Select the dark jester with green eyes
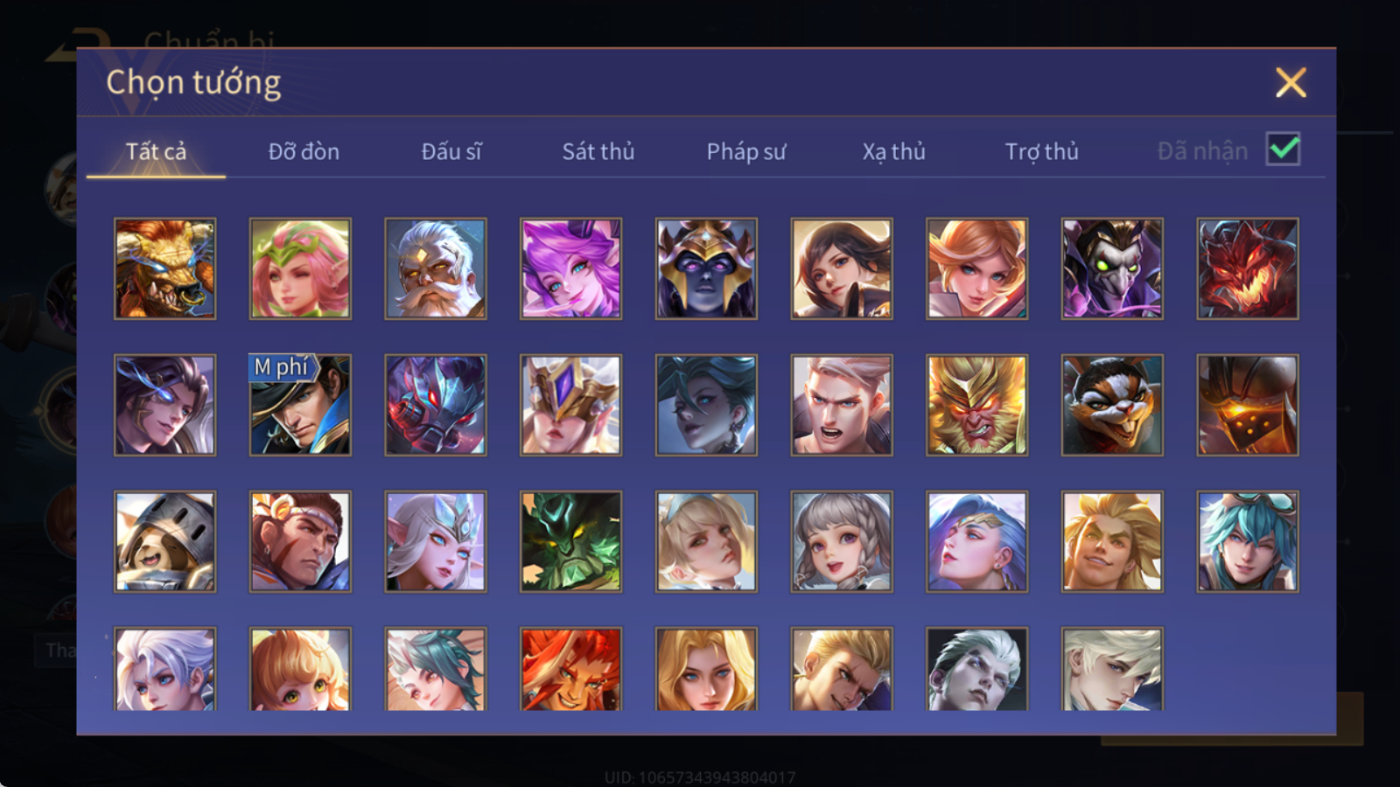The height and width of the screenshot is (787, 1400). 1112,269
